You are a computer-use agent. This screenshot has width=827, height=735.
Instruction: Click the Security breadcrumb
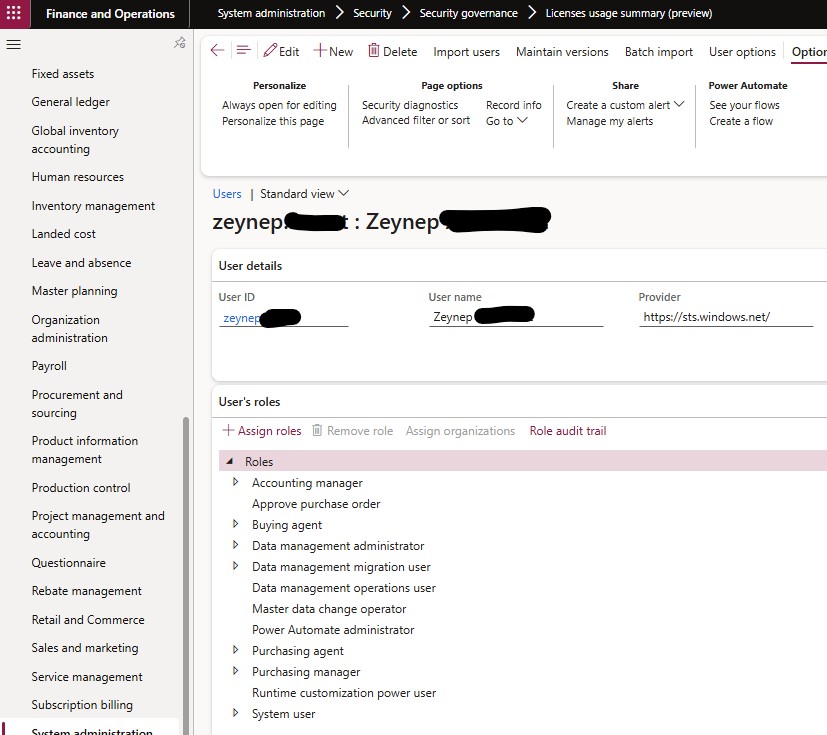coord(372,13)
